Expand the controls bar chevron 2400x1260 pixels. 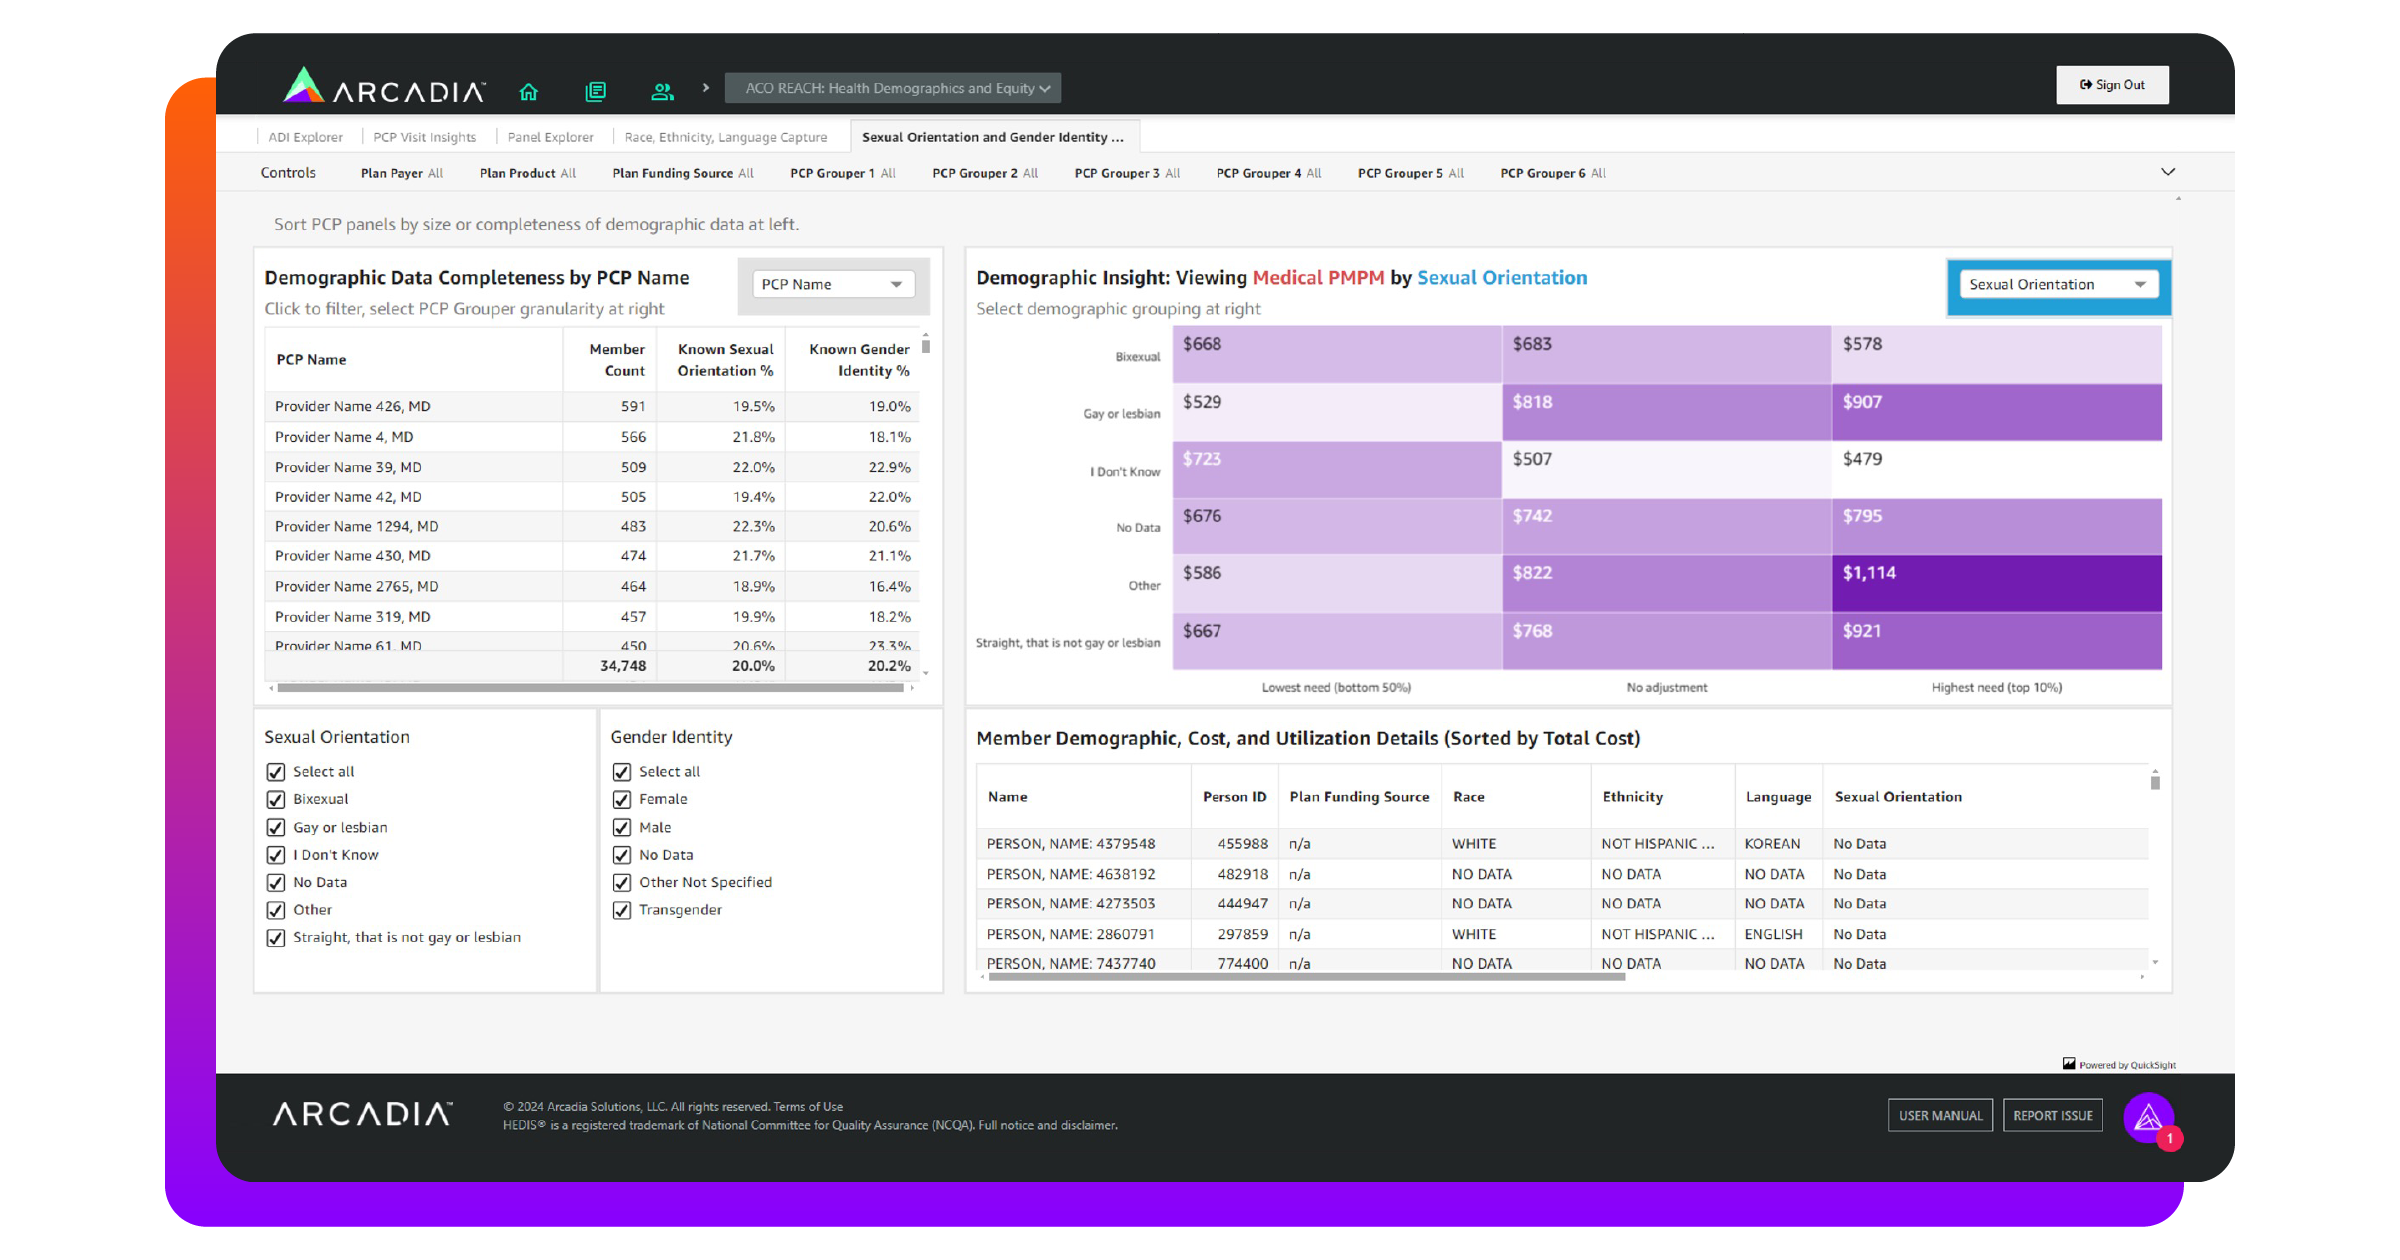click(2167, 172)
